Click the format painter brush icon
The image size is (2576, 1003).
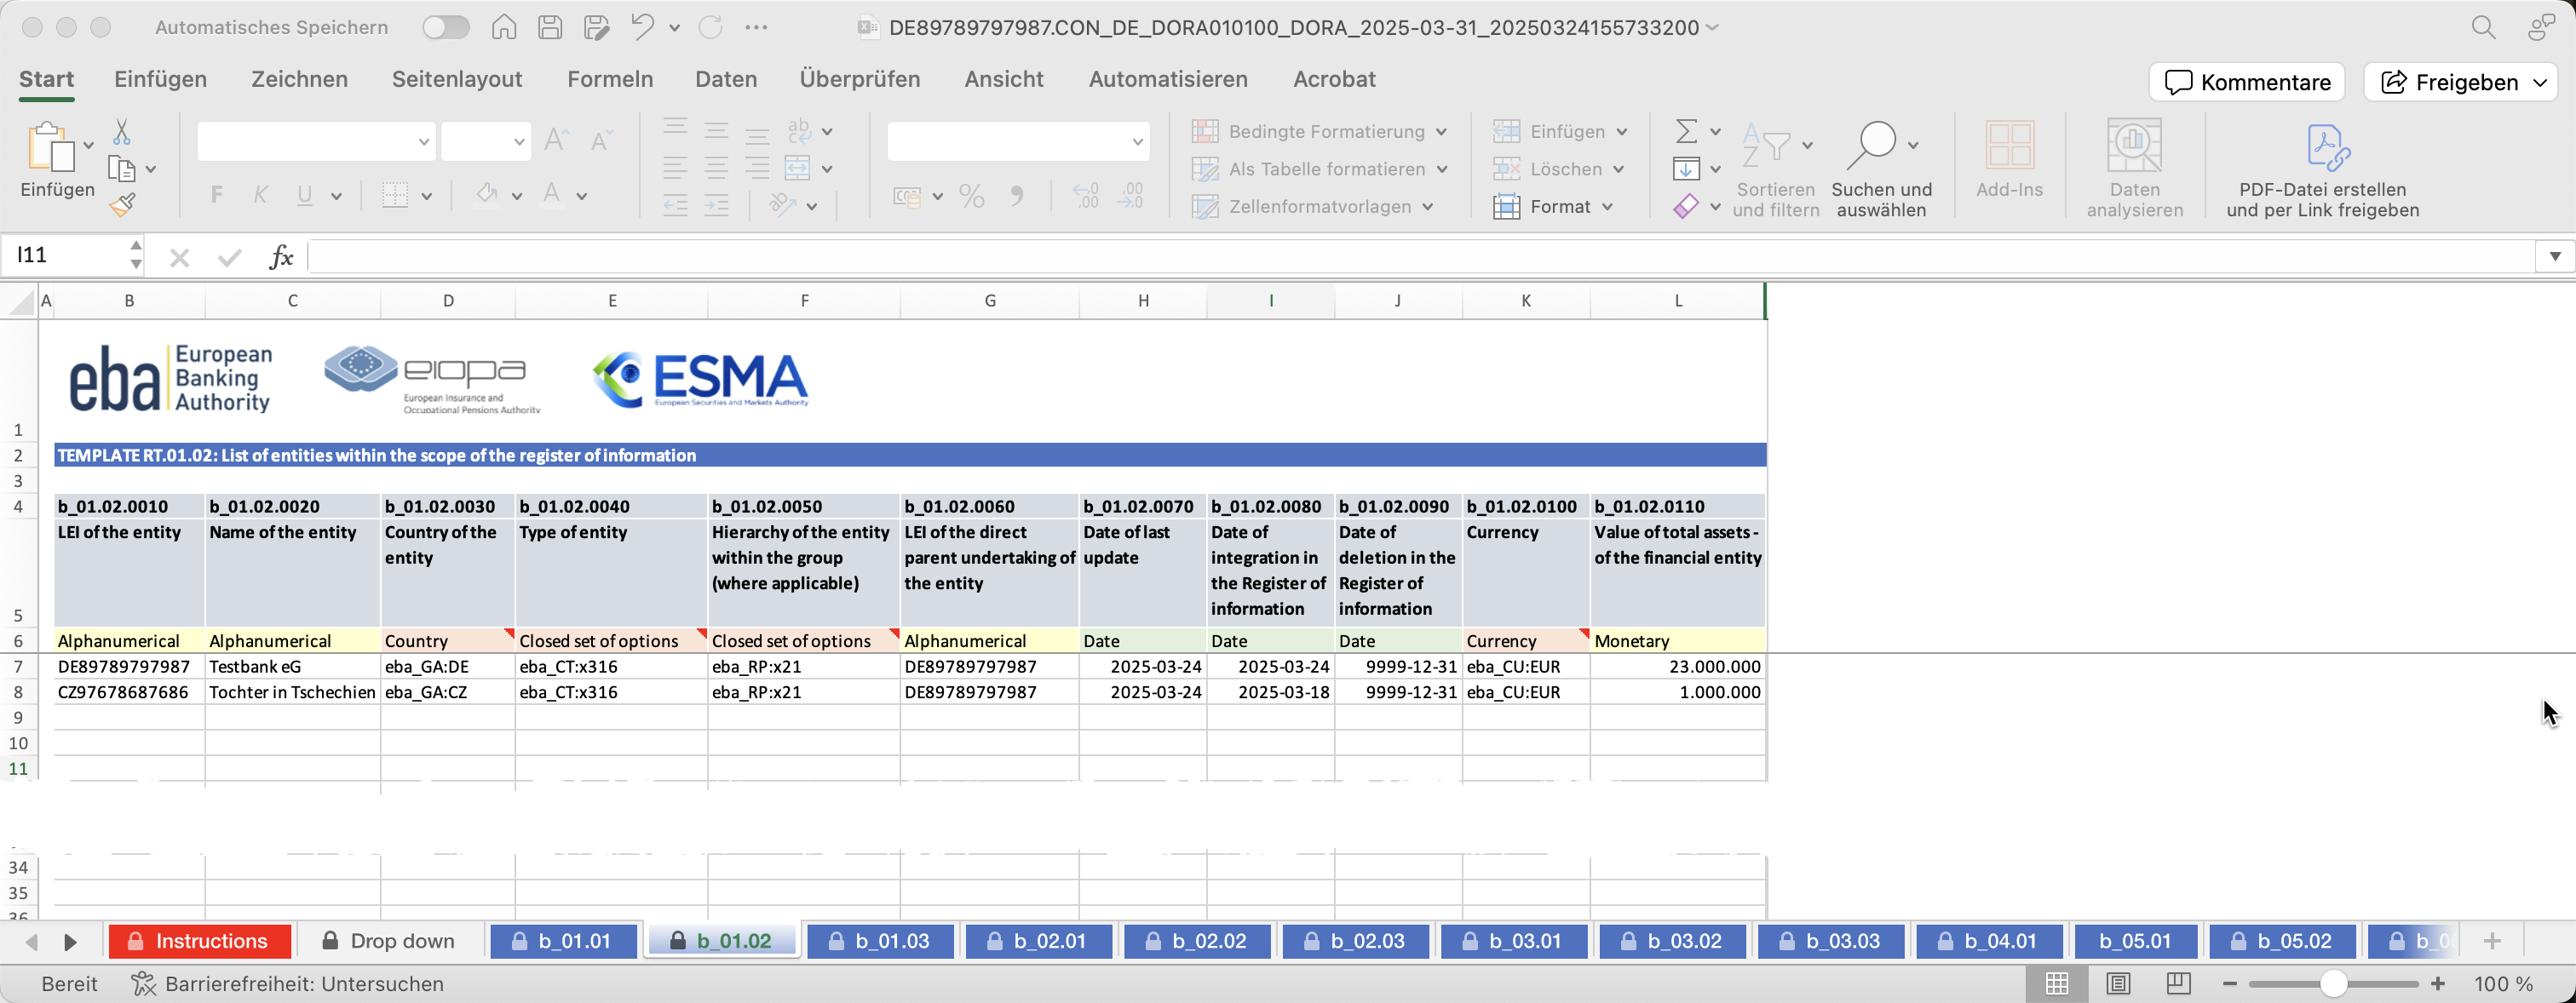coord(122,205)
